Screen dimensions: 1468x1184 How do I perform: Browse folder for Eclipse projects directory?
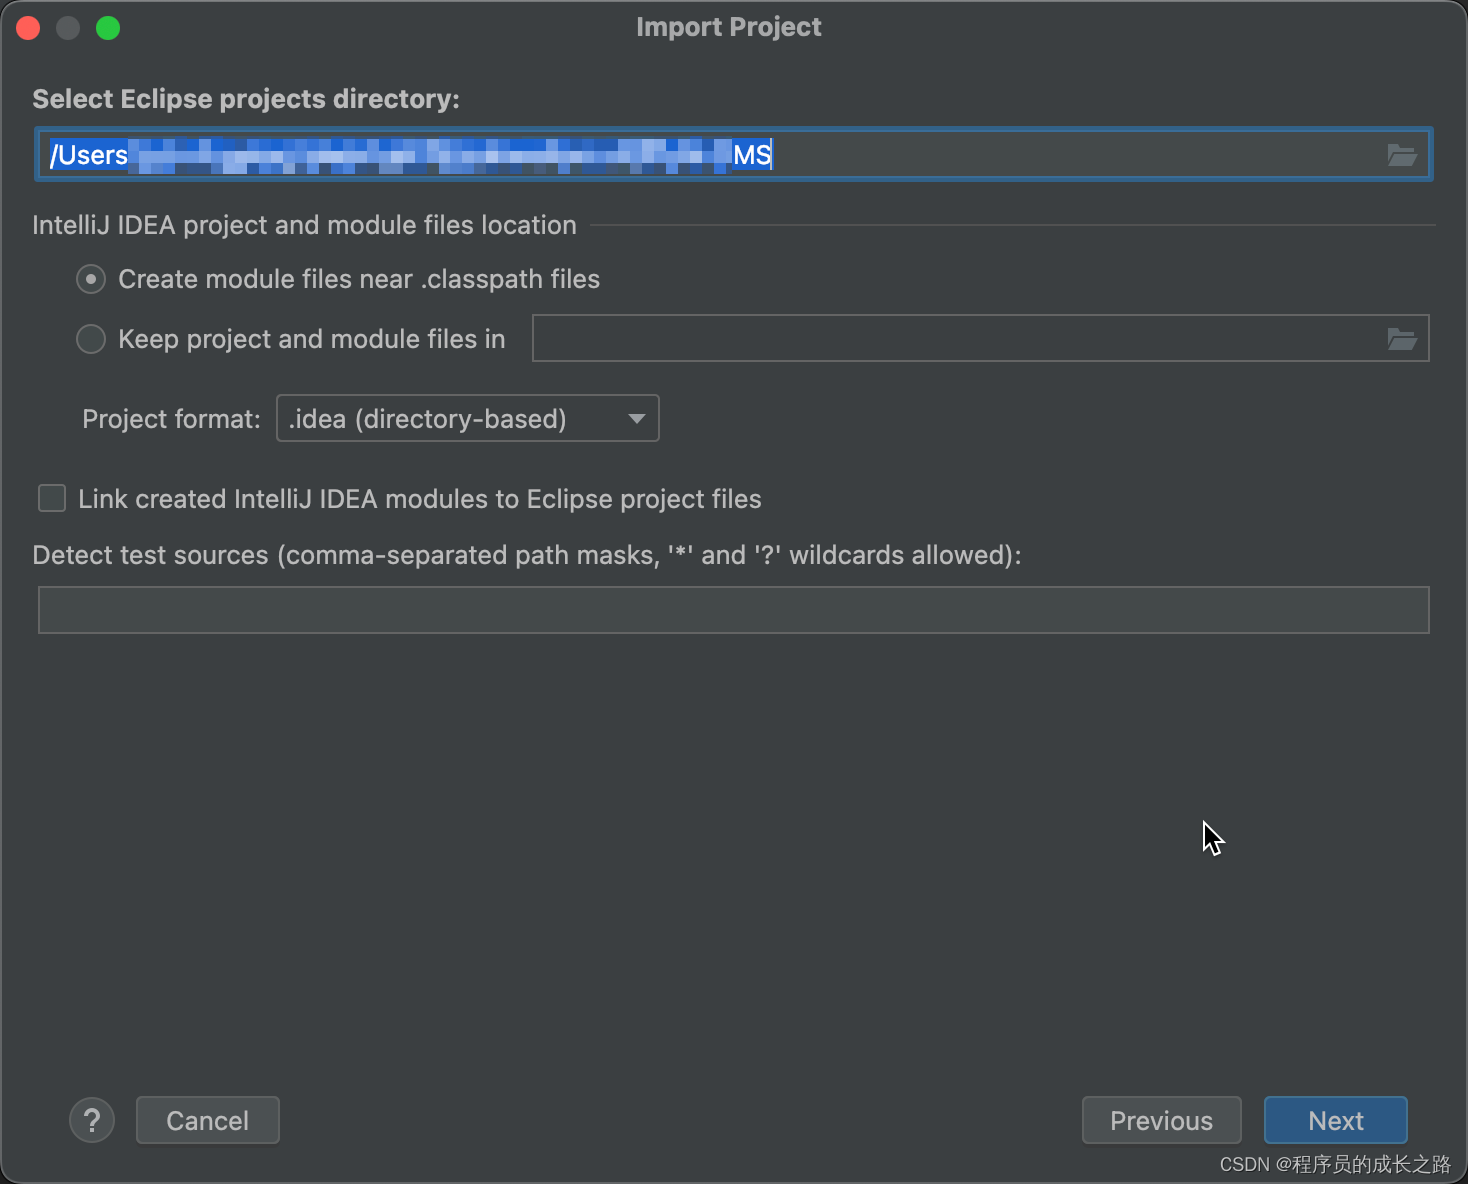(1401, 155)
